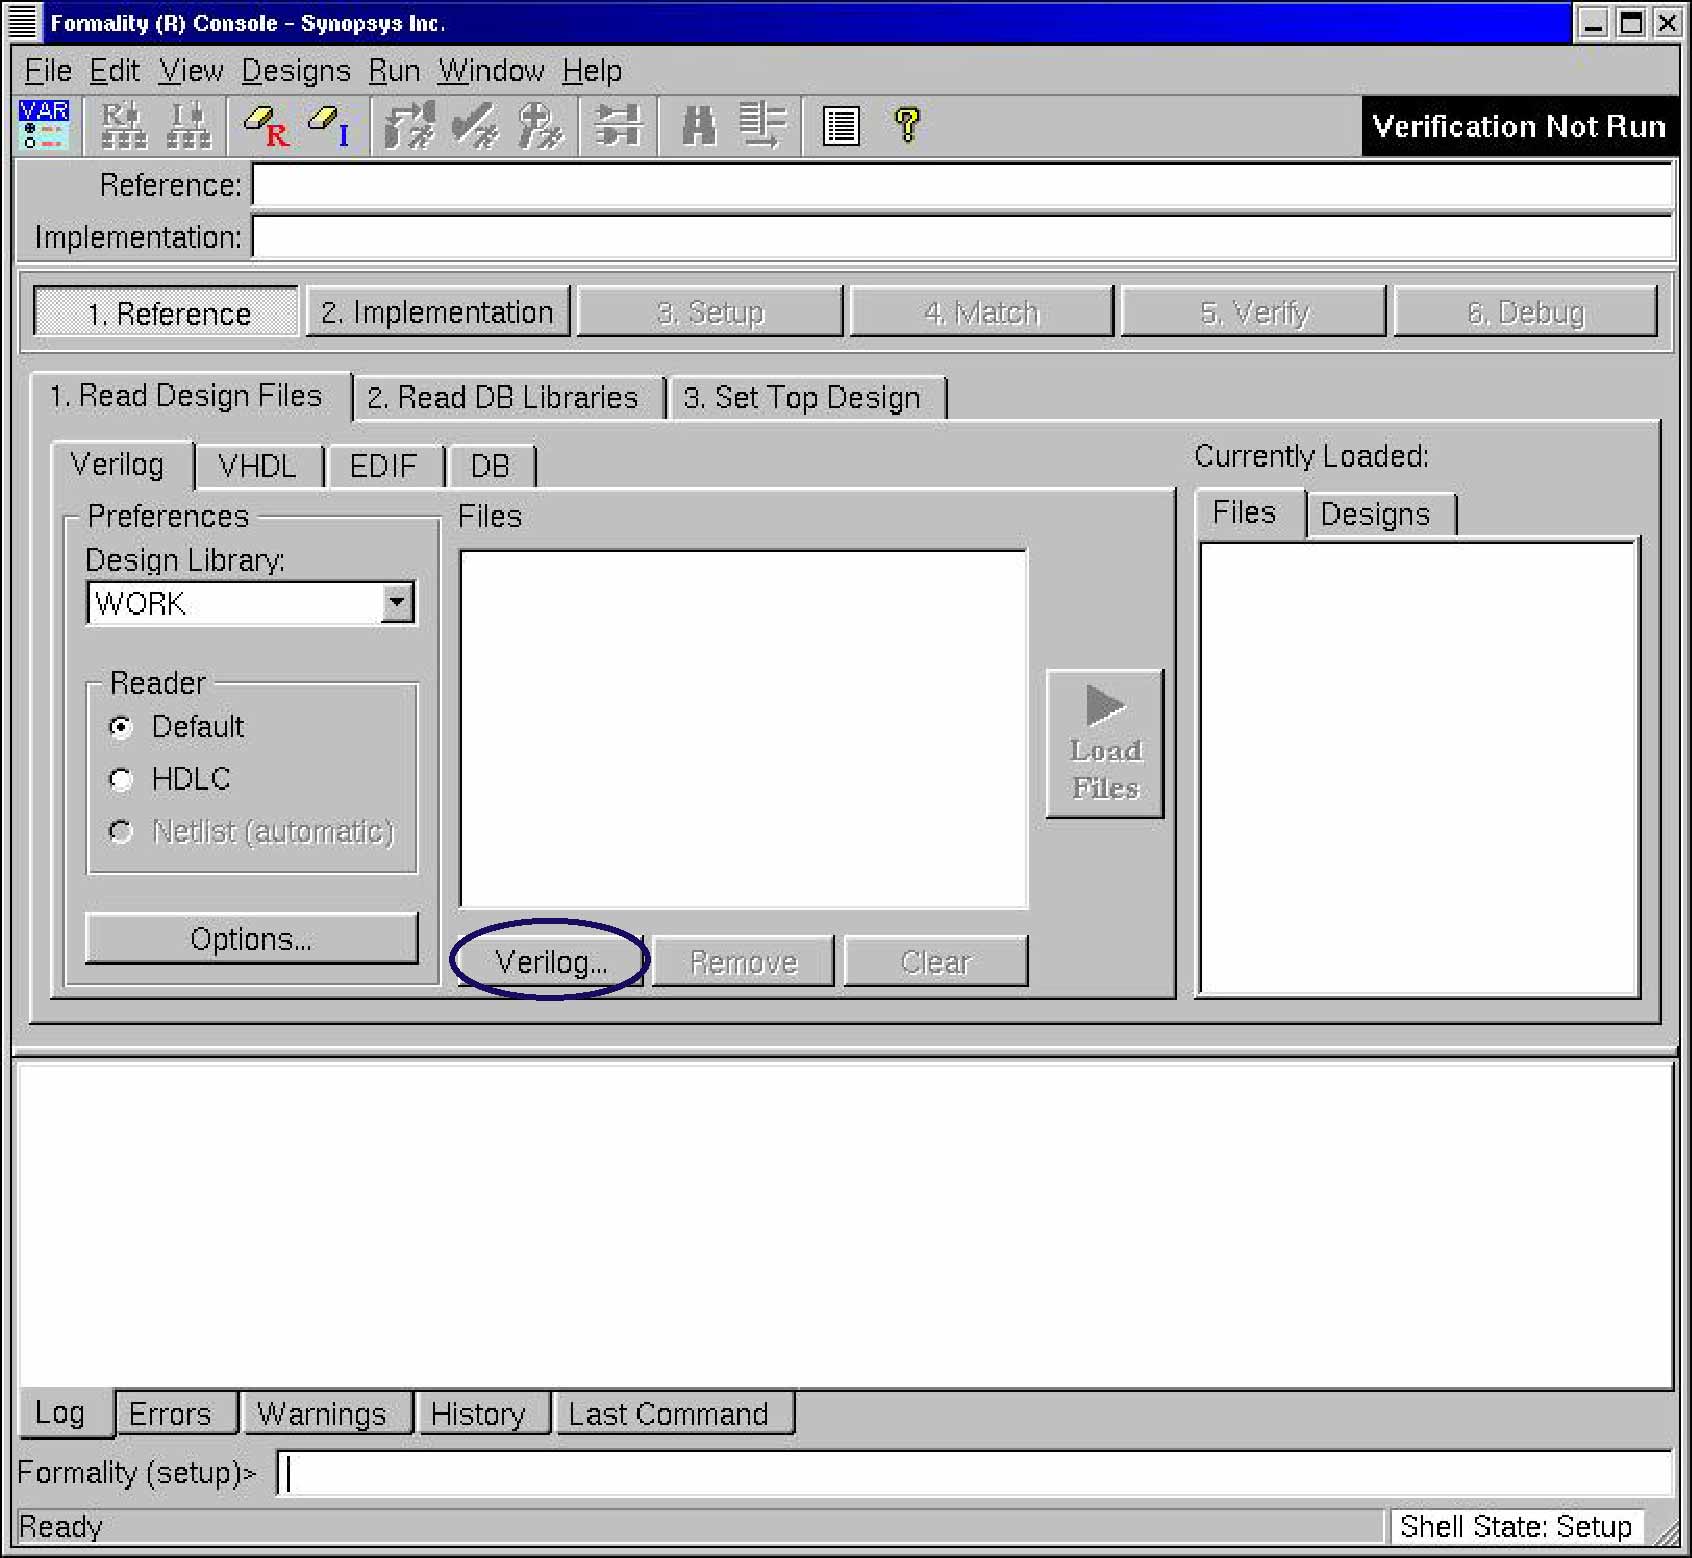Select the Netlist (automatic) radio button
1692x1558 pixels.
coord(120,831)
